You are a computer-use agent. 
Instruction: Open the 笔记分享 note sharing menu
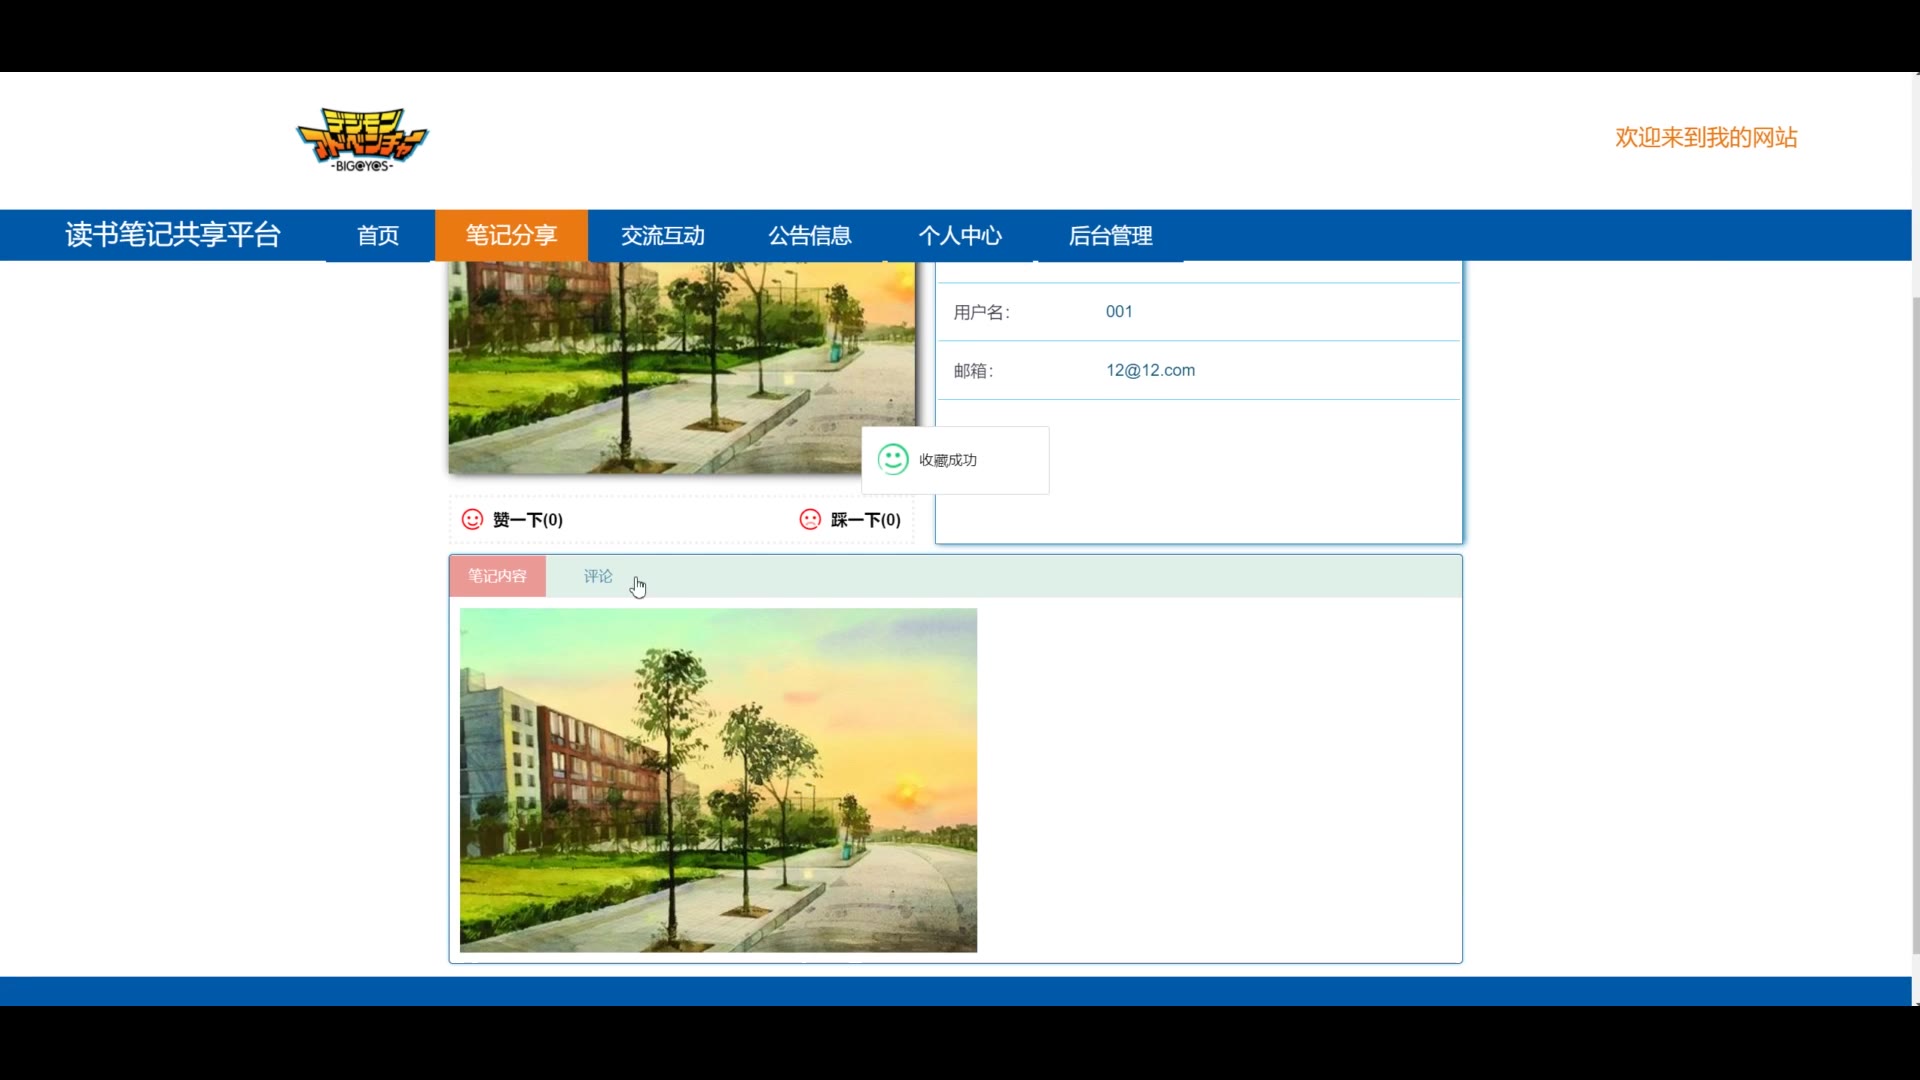(511, 236)
